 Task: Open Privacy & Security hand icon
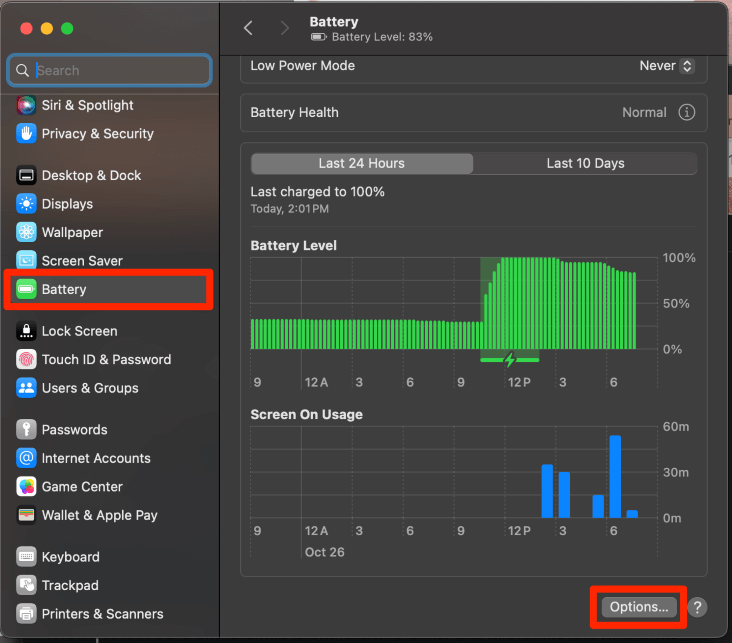point(26,133)
